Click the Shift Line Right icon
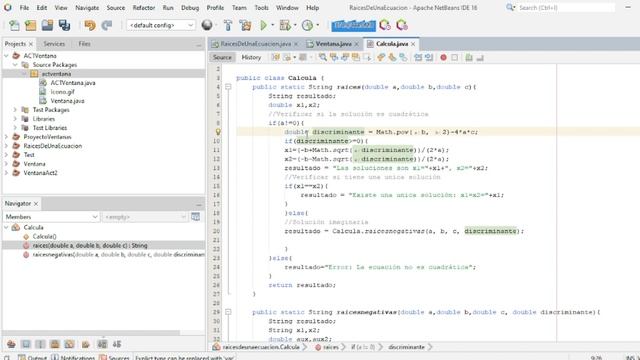This screenshot has width=640, height=360. pos(429,58)
